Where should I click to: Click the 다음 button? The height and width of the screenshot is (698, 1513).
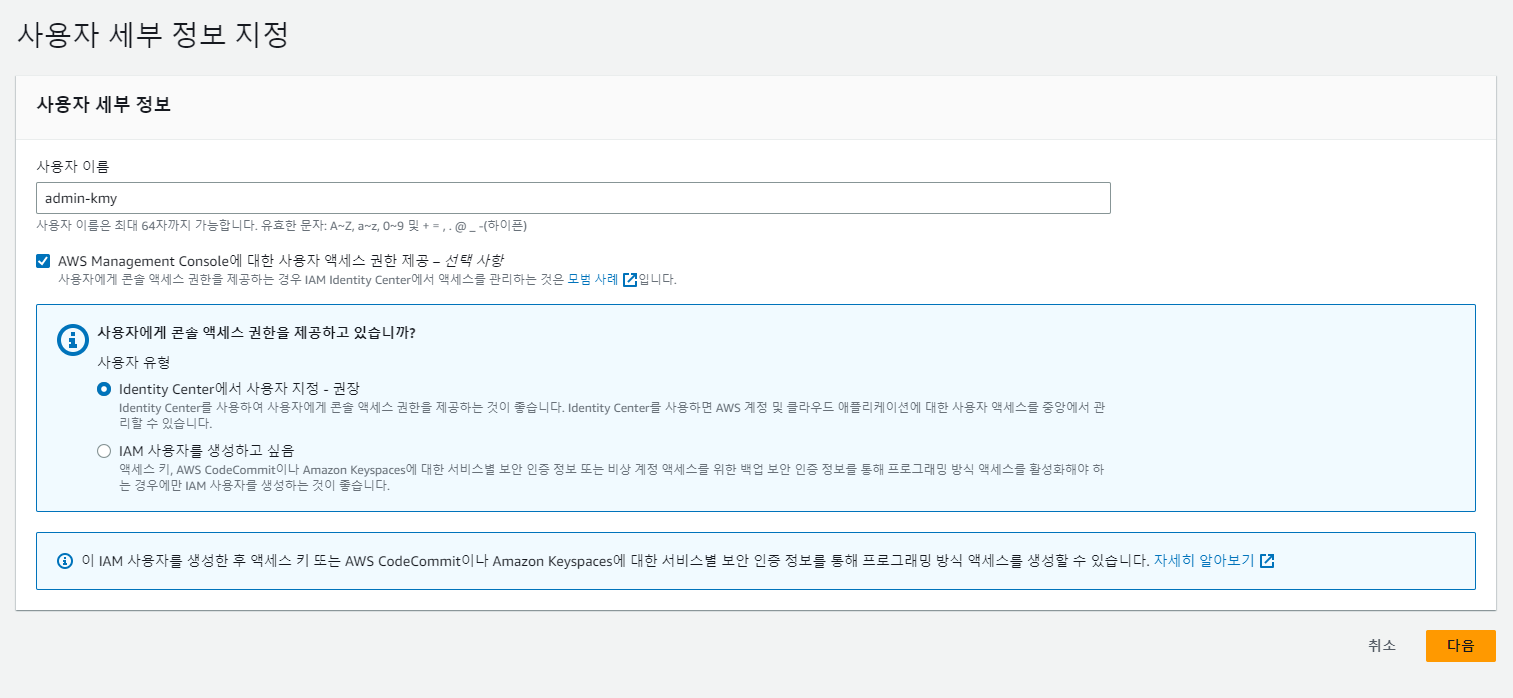1460,646
